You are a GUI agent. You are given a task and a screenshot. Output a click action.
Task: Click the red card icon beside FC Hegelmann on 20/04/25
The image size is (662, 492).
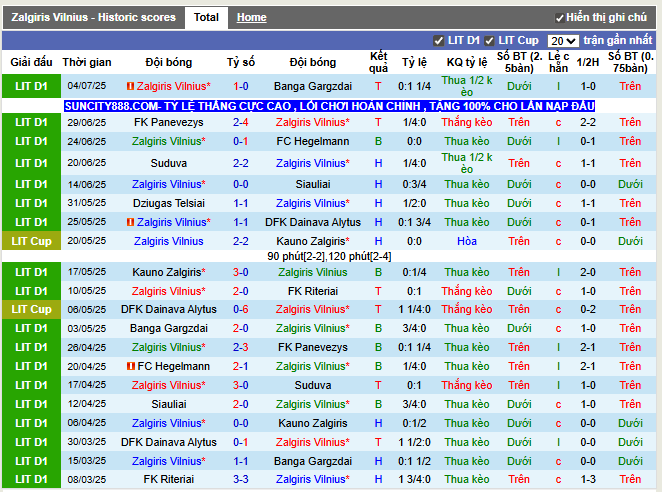[x=131, y=366]
